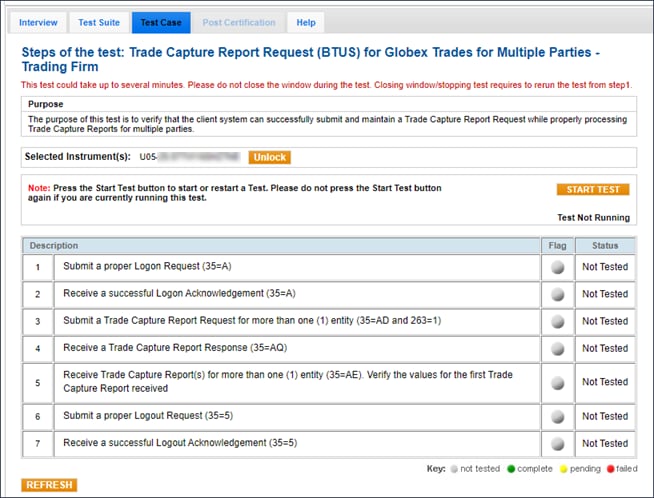The image size is (654, 498).
Task: Unlock the selected instrument
Action: tap(269, 157)
